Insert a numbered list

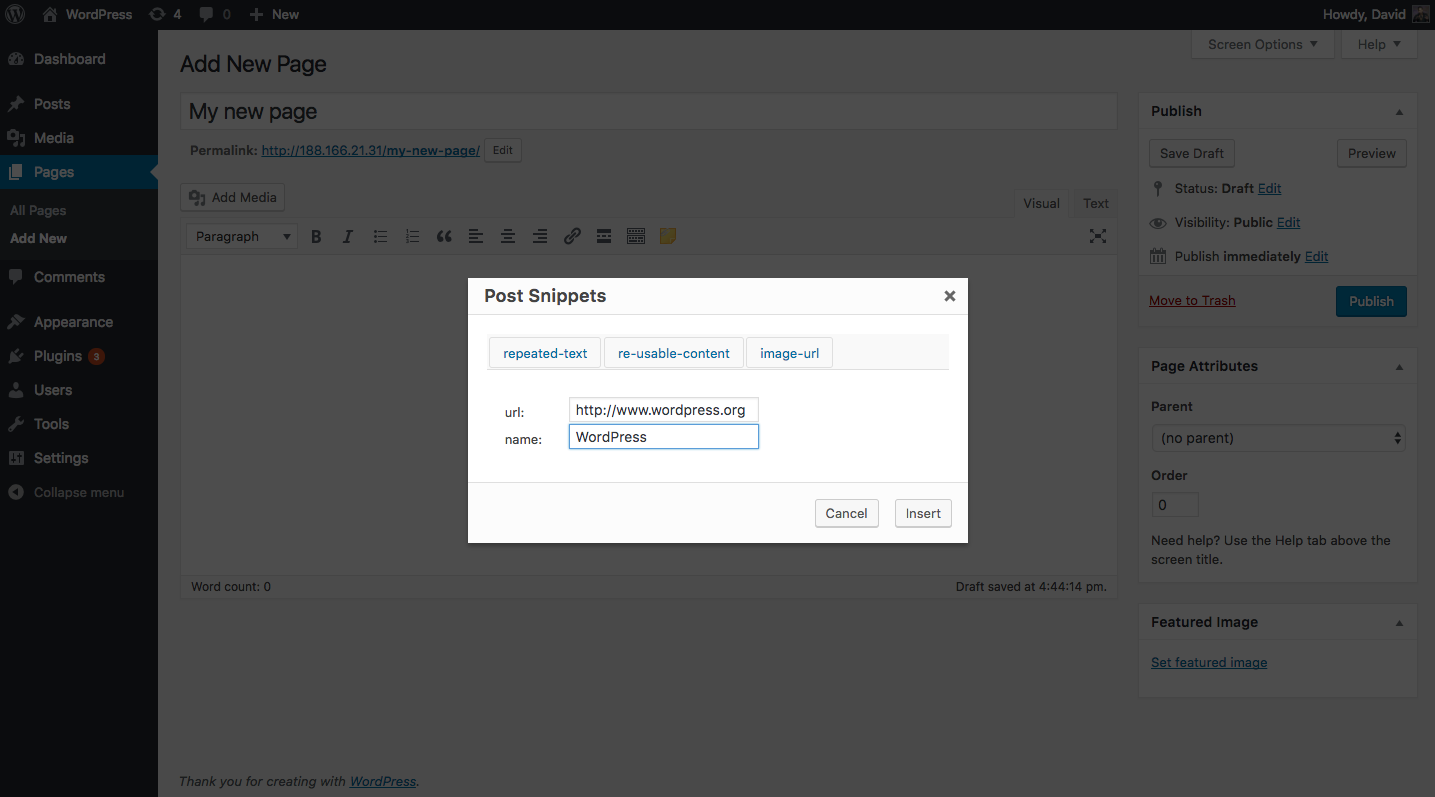click(412, 236)
